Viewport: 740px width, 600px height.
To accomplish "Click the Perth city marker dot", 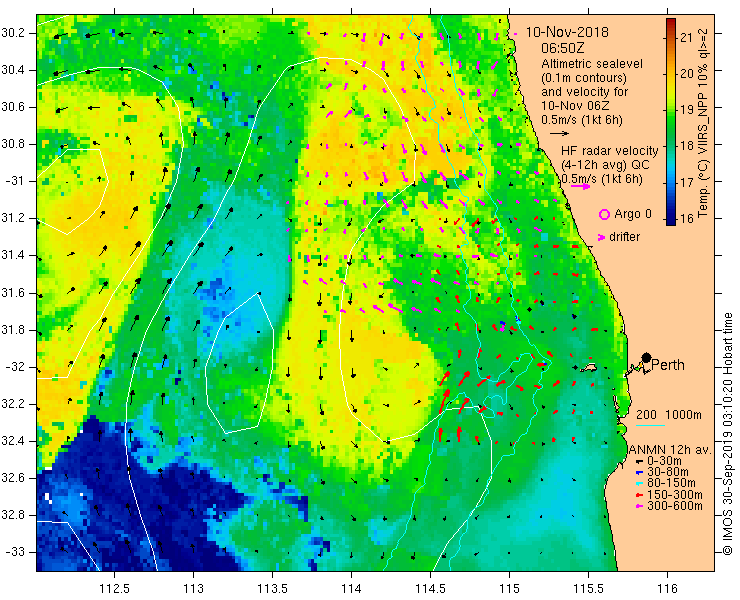I will click(646, 357).
